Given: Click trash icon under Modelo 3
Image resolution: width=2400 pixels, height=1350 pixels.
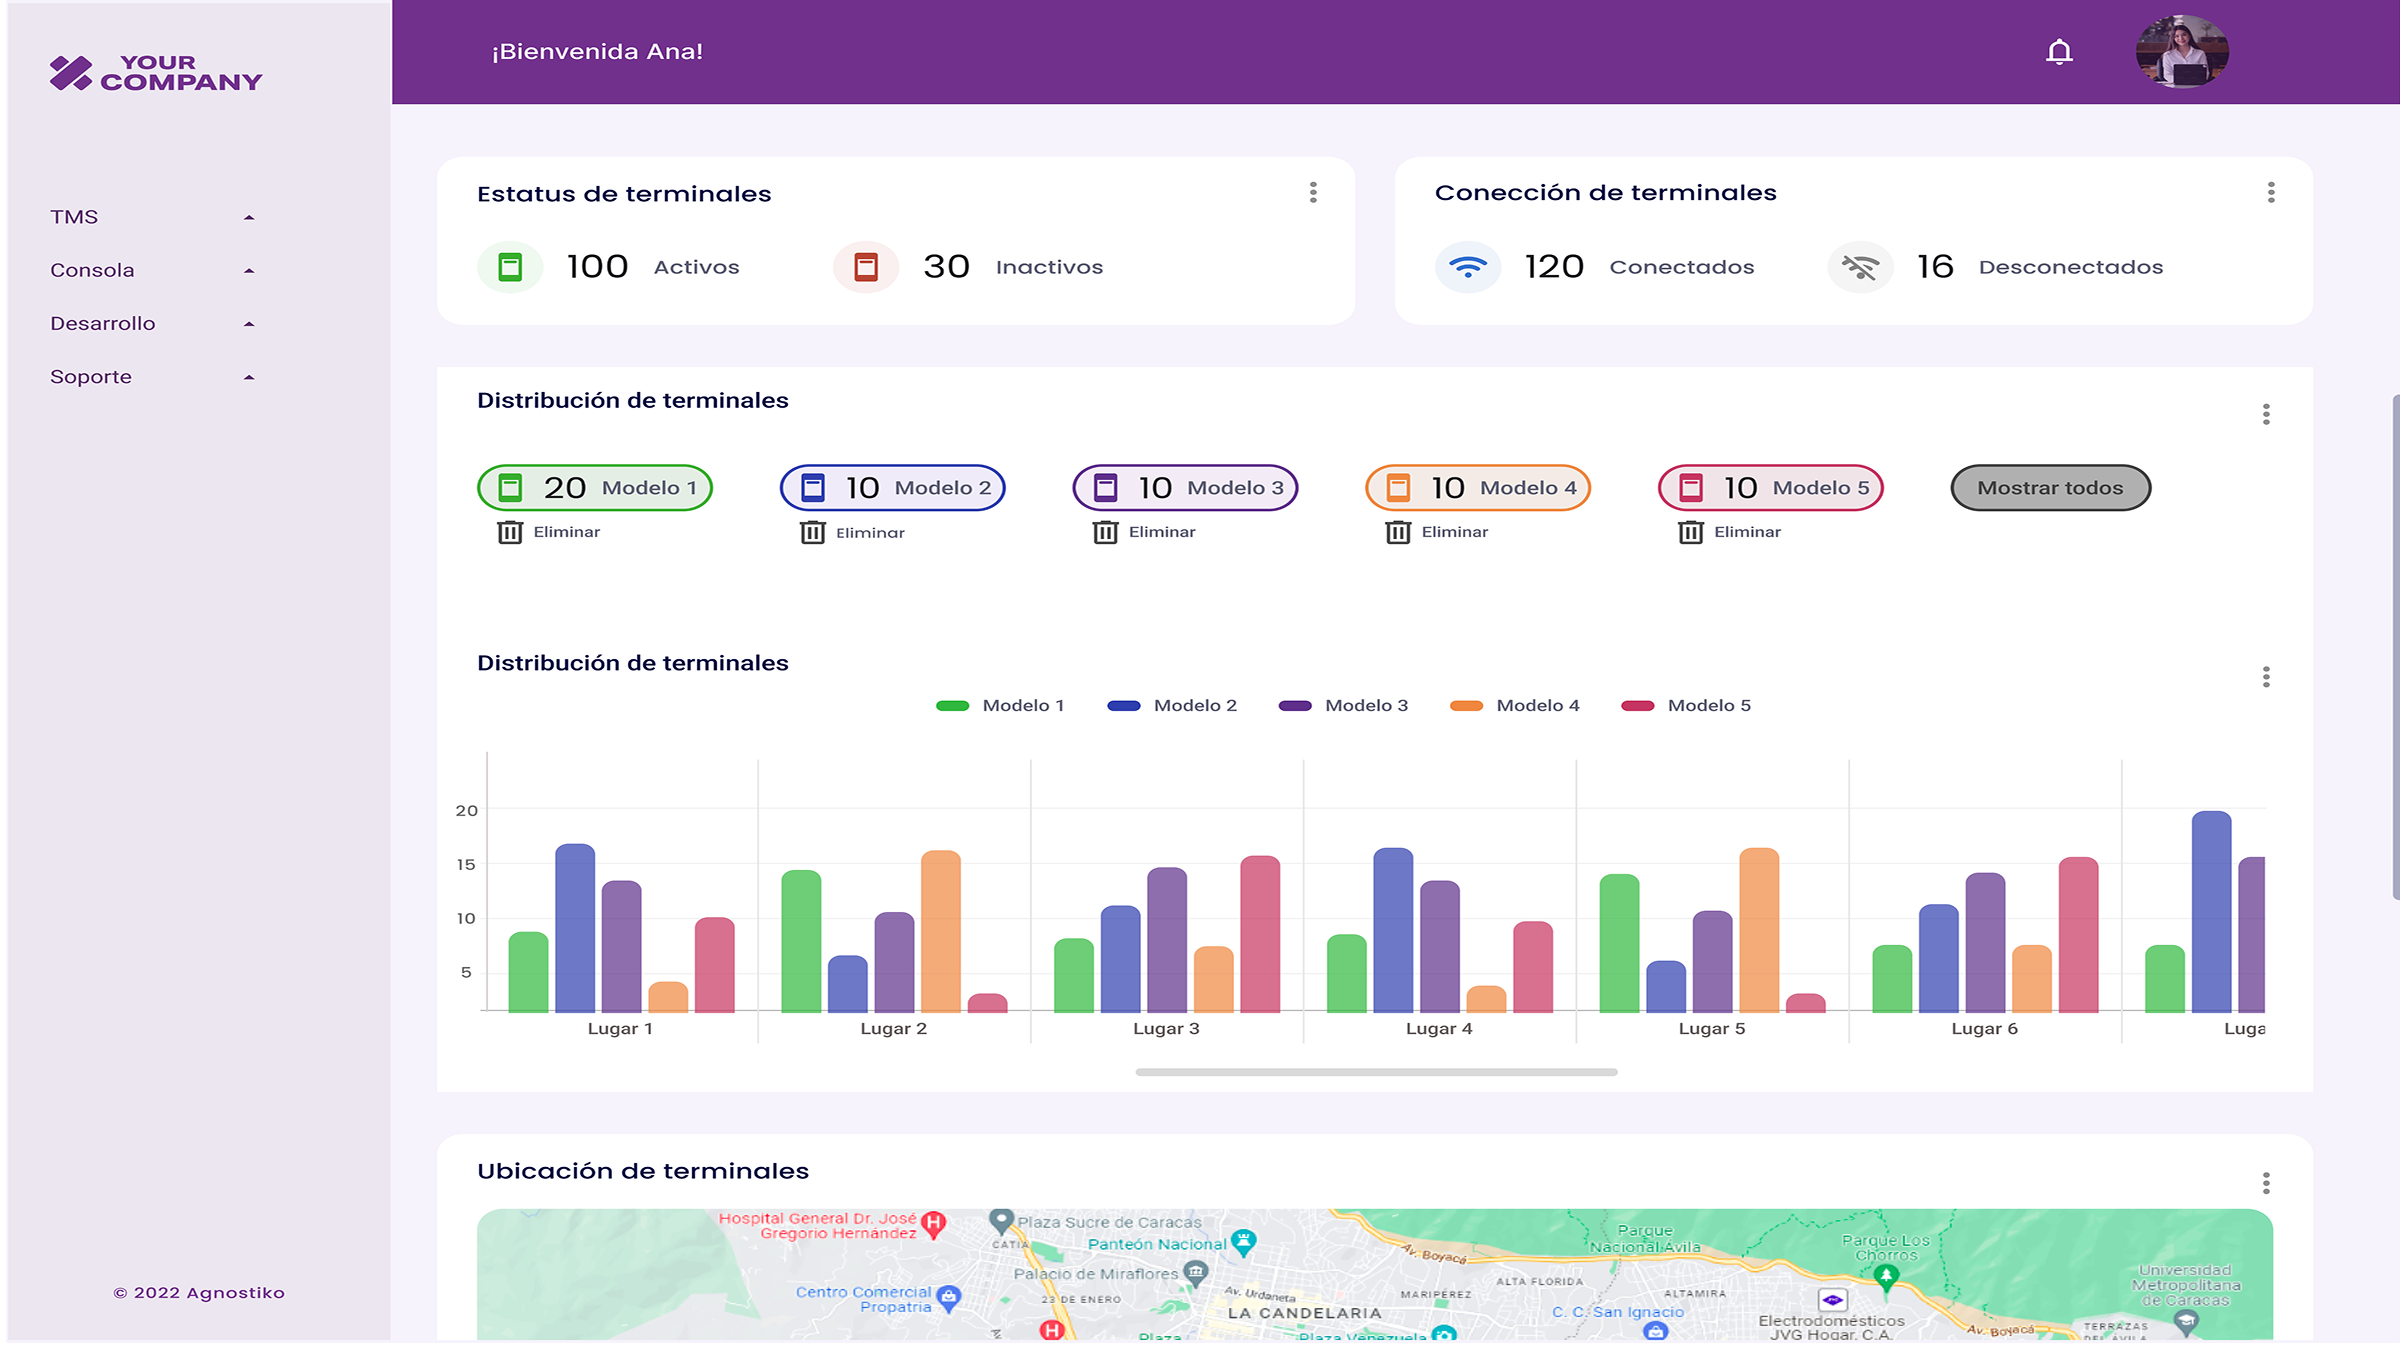Looking at the screenshot, I should [1105, 532].
